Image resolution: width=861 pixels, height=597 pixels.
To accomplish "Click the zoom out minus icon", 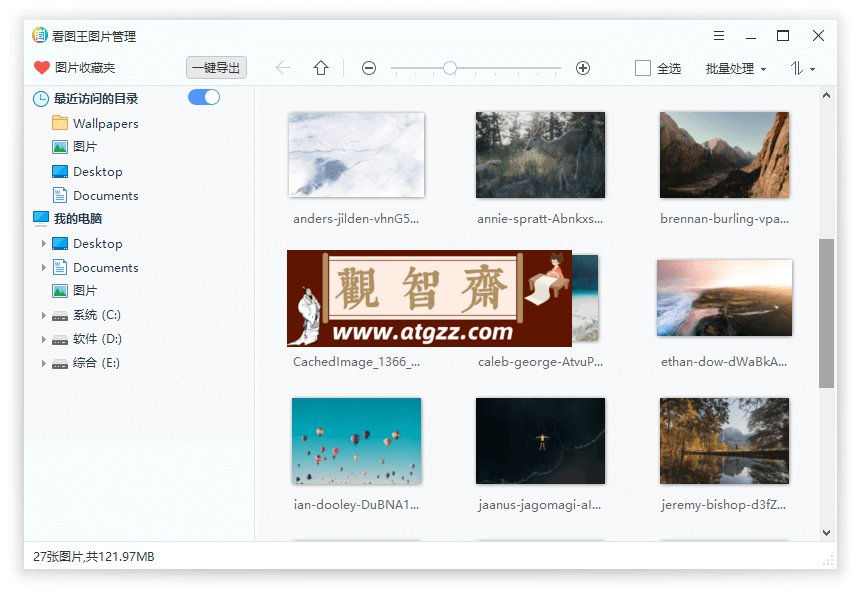I will click(x=369, y=68).
